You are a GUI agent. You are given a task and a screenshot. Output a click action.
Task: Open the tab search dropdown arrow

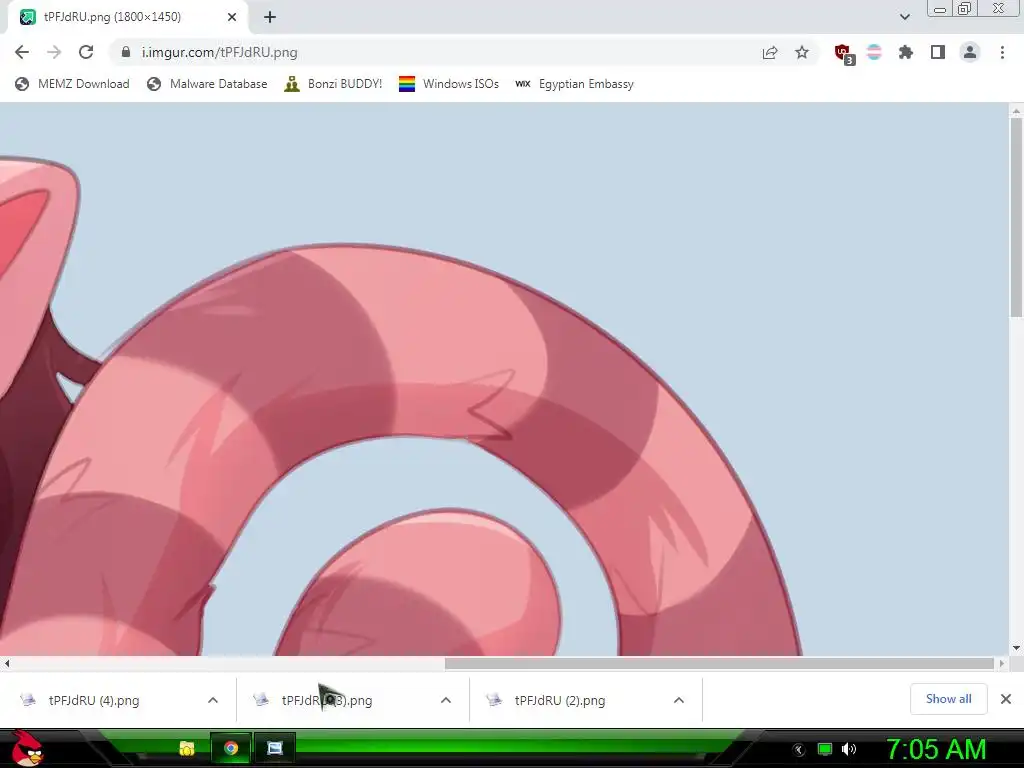click(904, 17)
